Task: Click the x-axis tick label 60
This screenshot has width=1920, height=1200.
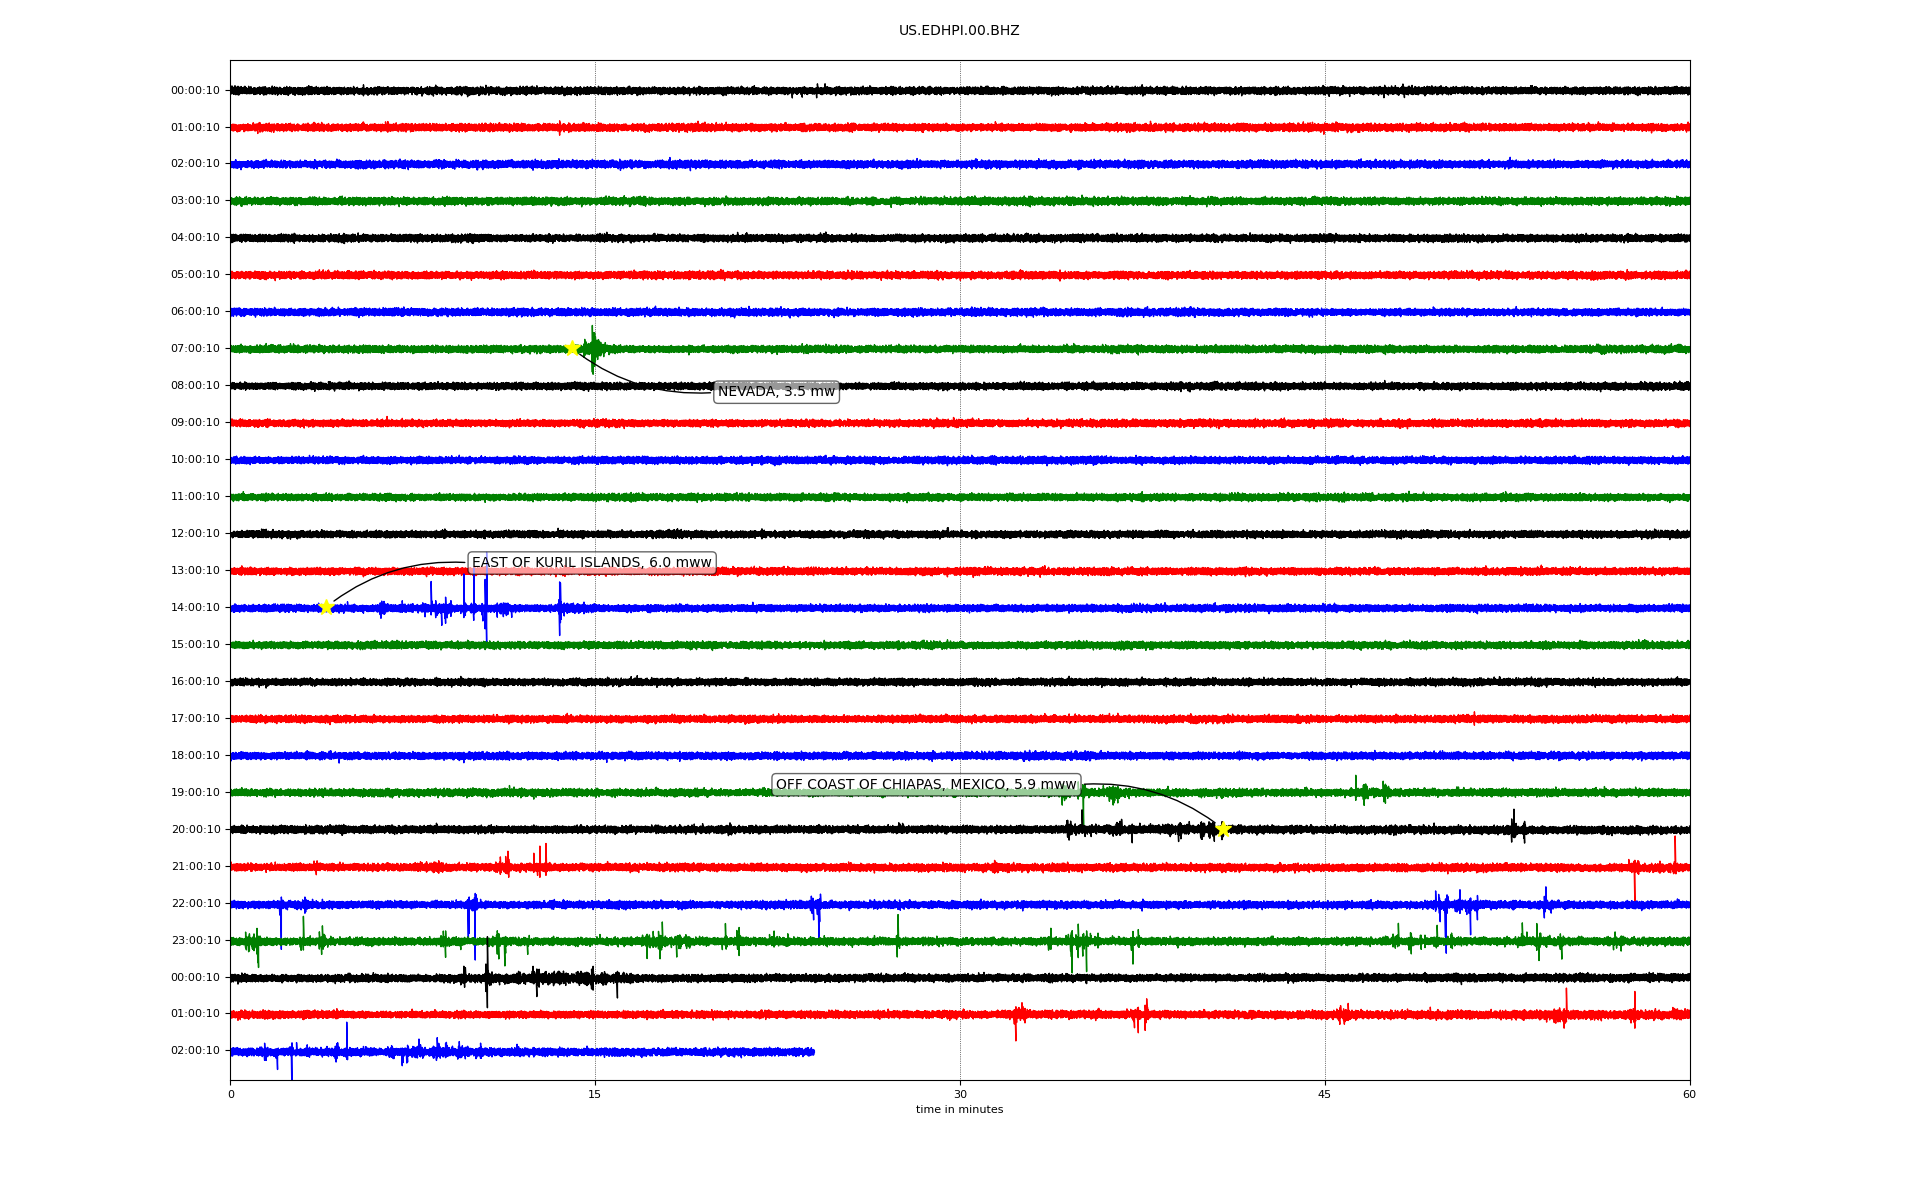Action: (x=1689, y=1094)
